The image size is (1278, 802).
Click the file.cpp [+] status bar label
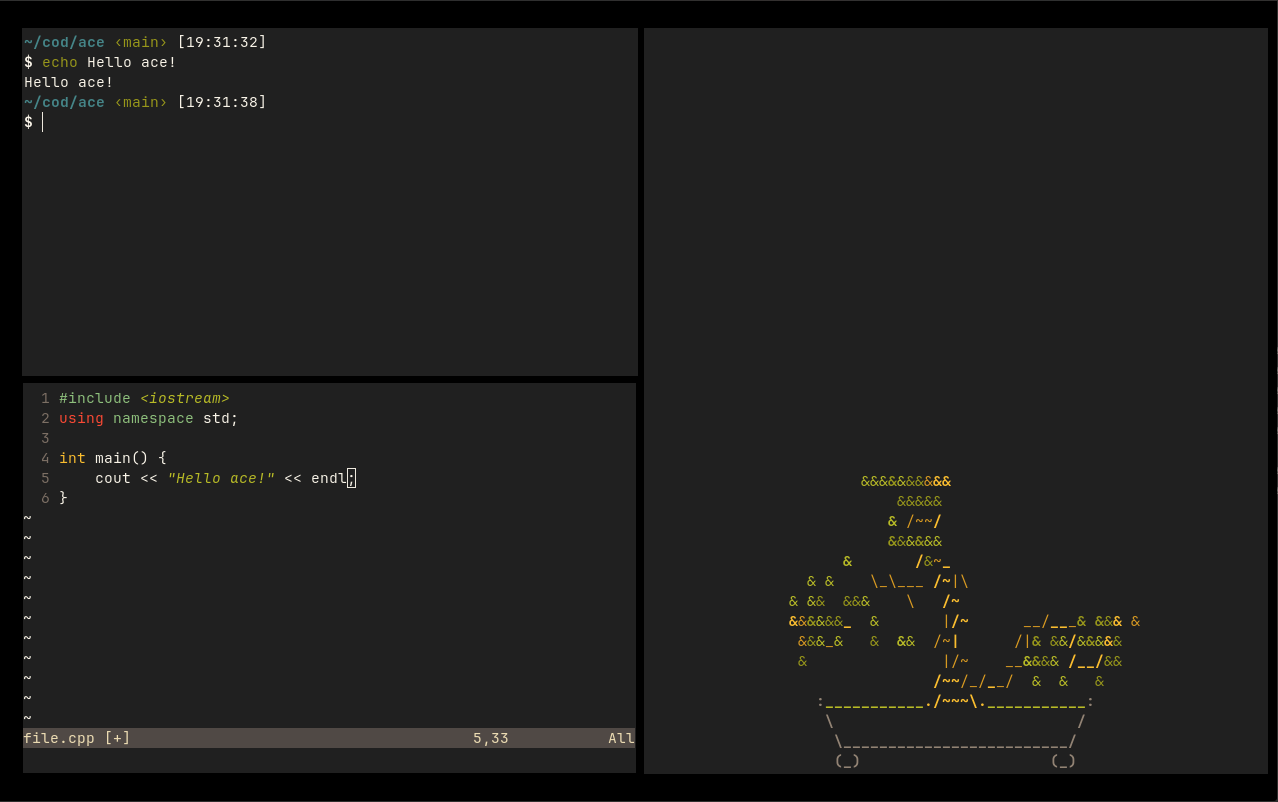coord(77,738)
